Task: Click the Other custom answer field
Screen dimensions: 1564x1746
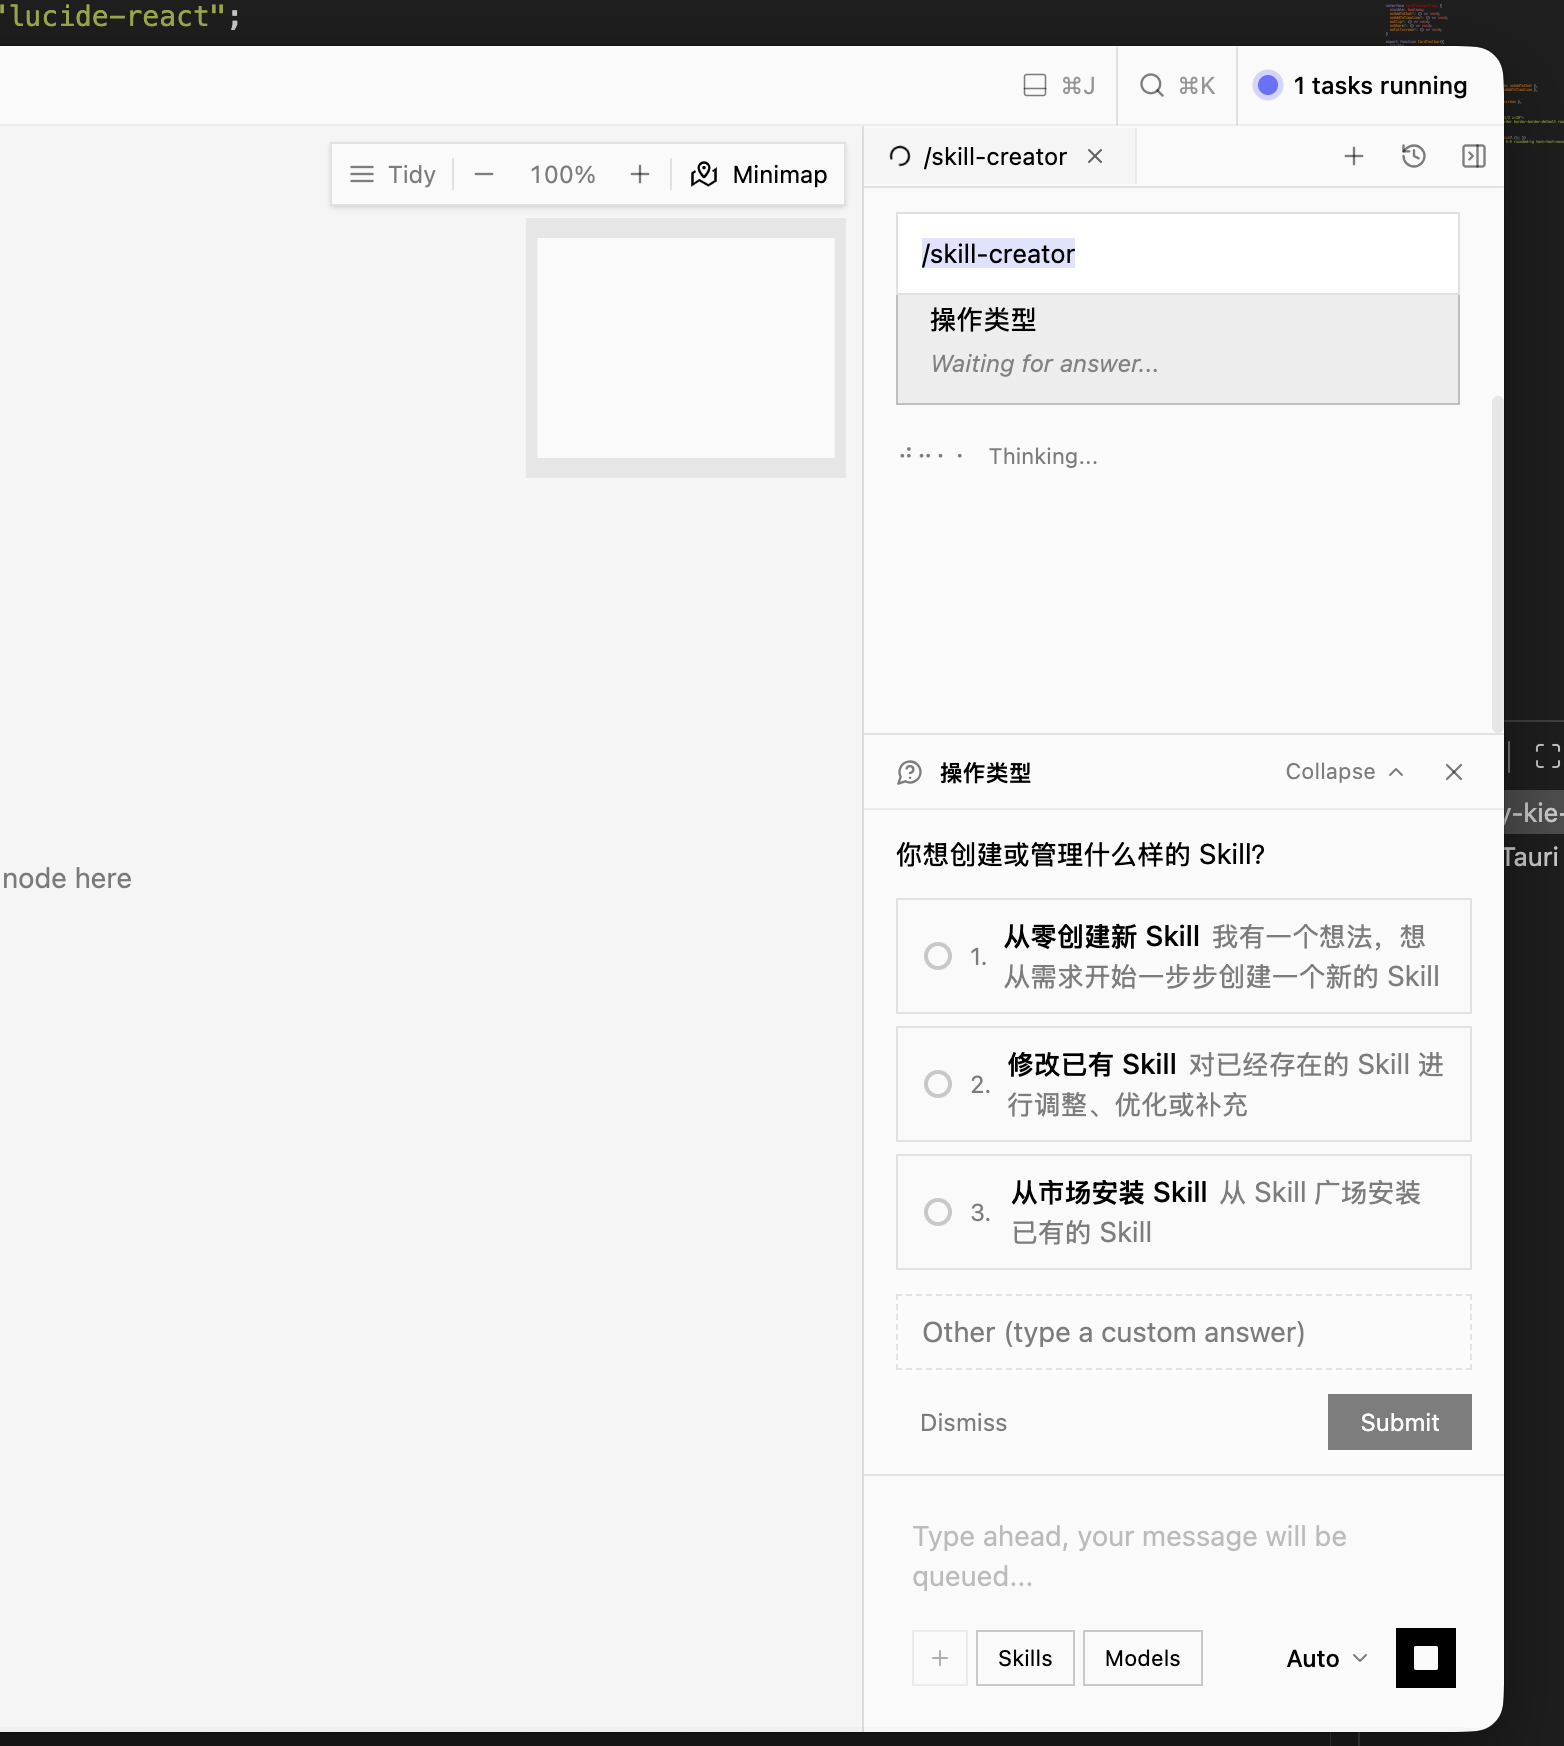Action: (x=1184, y=1332)
